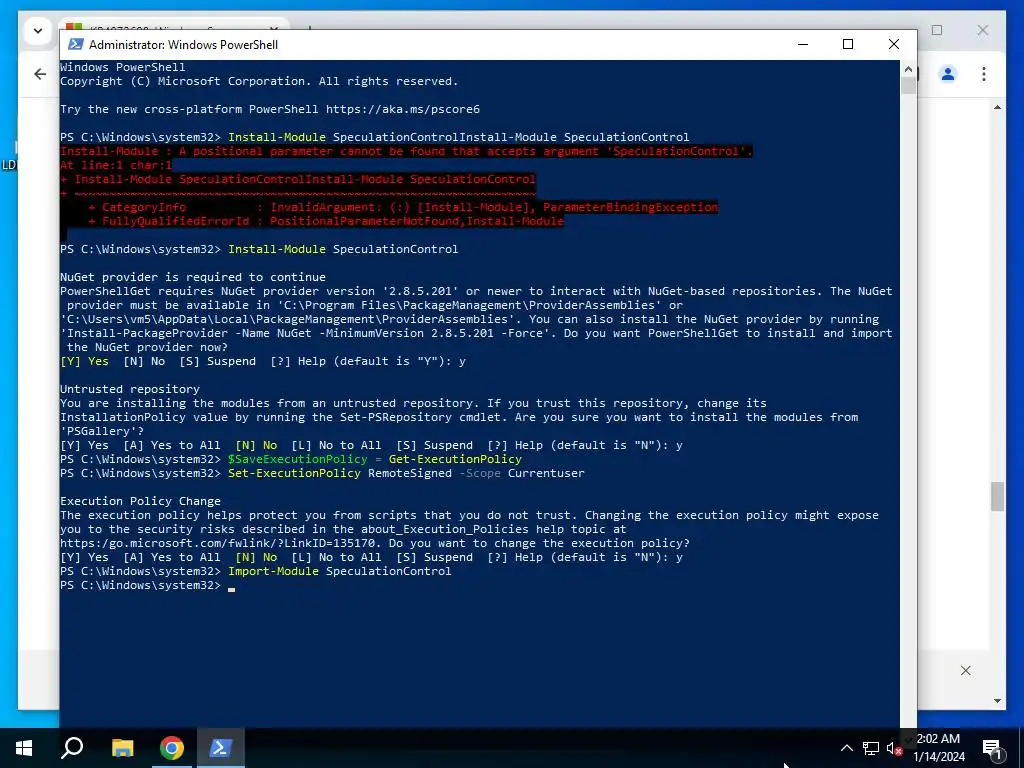The width and height of the screenshot is (1024, 768).
Task: Select the PowerShell taskbar button
Action: coord(221,748)
